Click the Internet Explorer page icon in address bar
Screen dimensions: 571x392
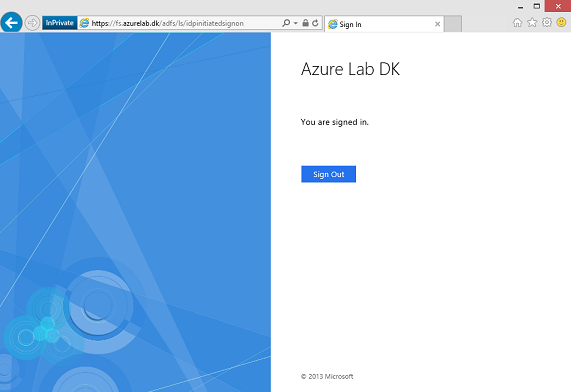pyautogui.click(x=84, y=23)
